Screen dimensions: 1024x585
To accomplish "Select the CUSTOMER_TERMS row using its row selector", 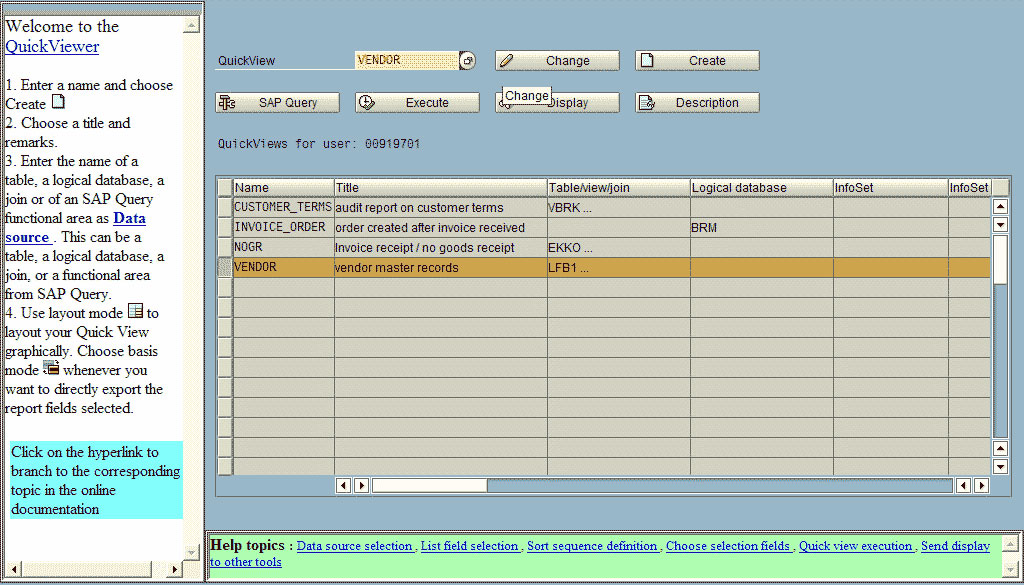I will [x=222, y=208].
